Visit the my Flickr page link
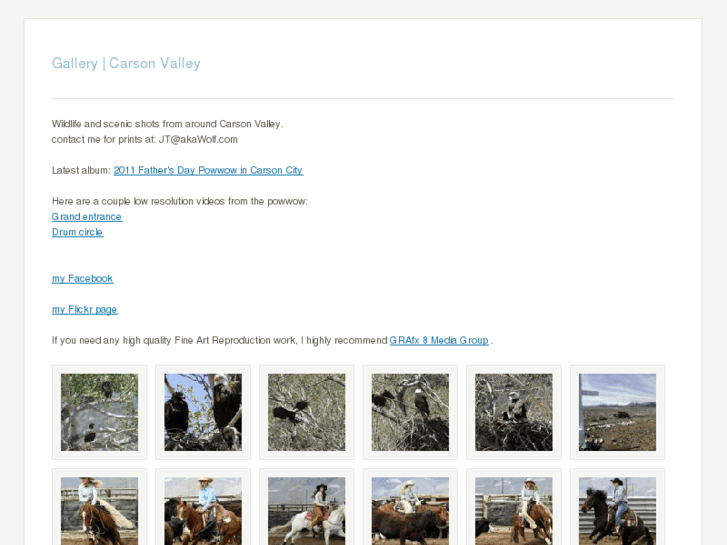Image resolution: width=727 pixels, height=545 pixels. point(84,309)
